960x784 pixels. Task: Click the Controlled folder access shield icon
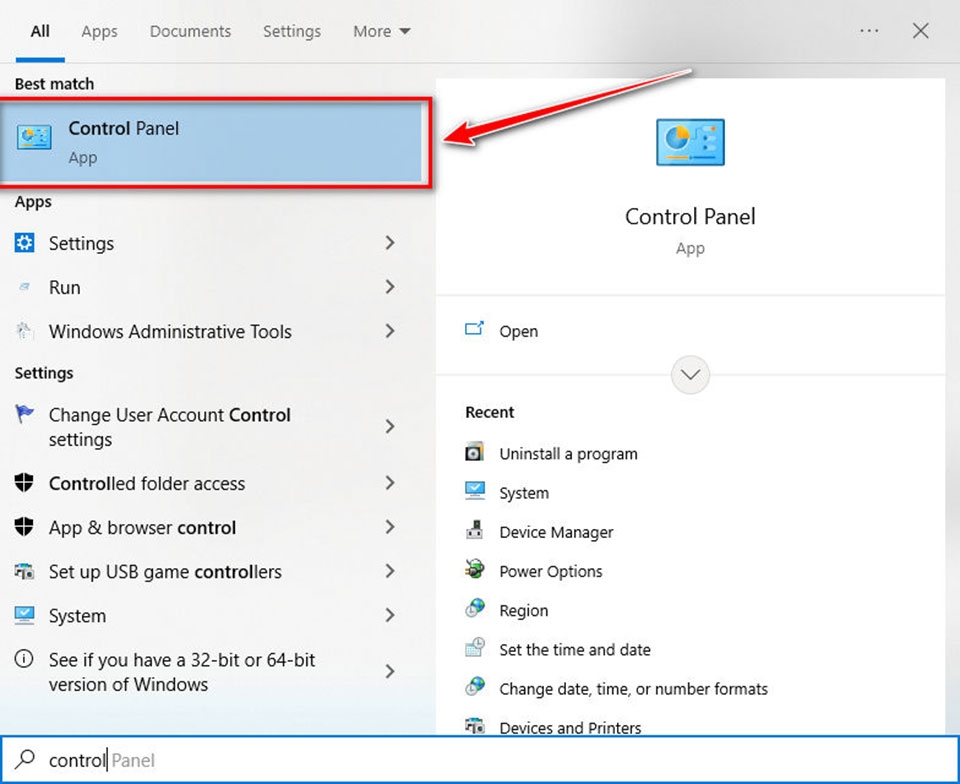pos(25,483)
